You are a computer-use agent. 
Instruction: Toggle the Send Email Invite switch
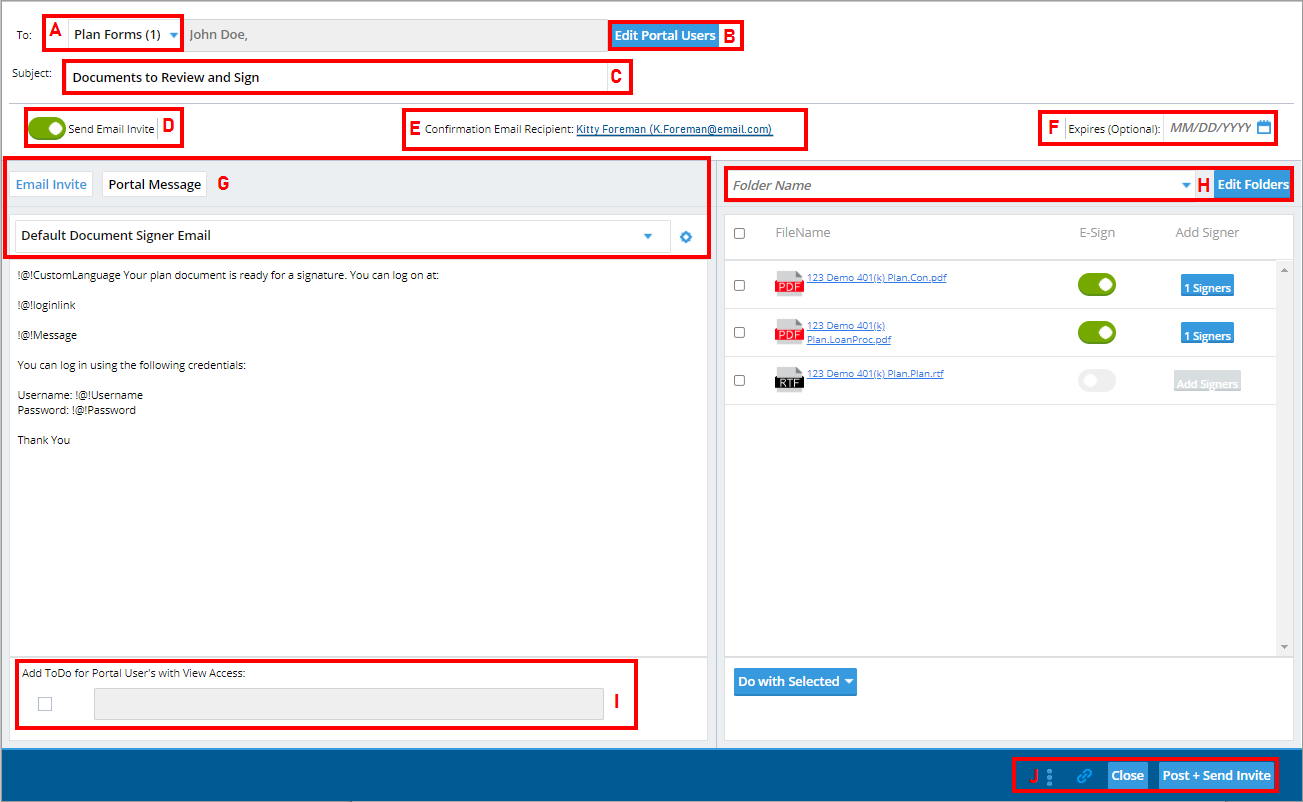47,129
